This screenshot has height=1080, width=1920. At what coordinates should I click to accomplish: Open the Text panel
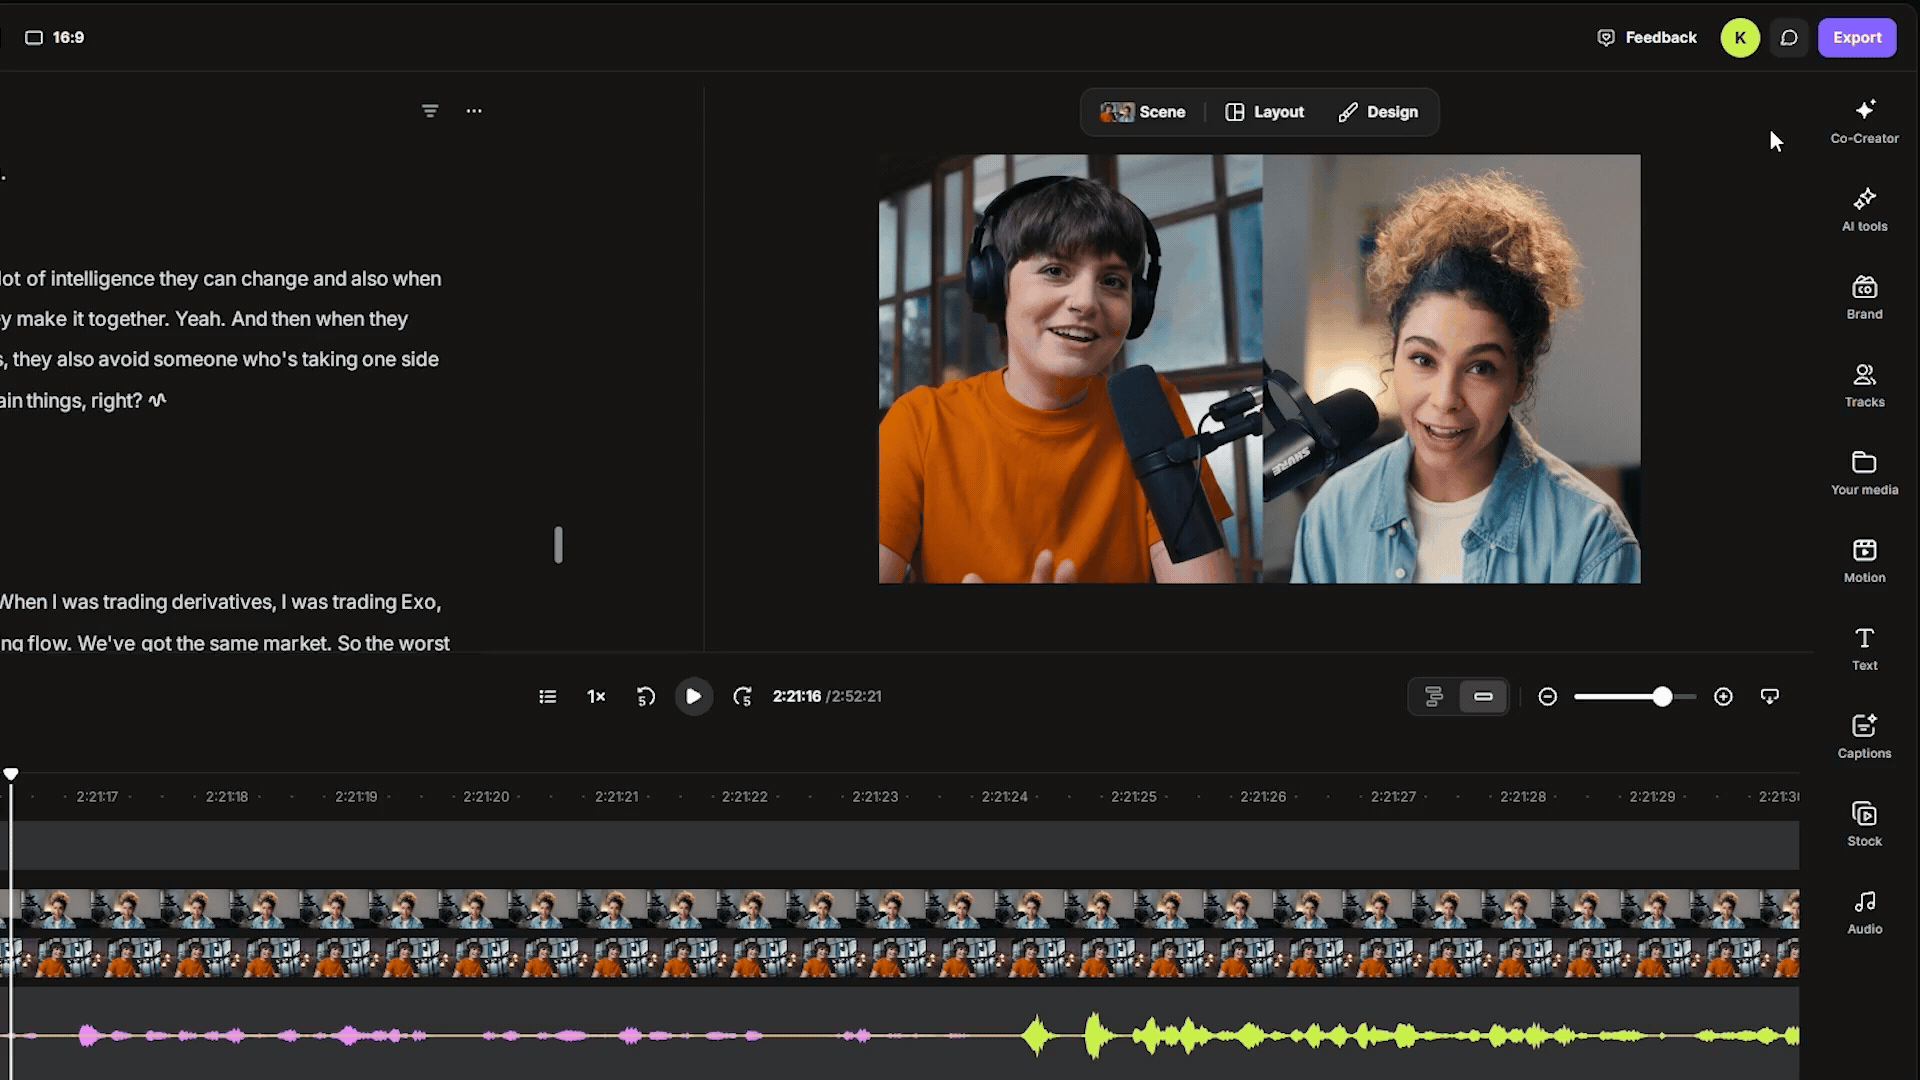tap(1864, 650)
